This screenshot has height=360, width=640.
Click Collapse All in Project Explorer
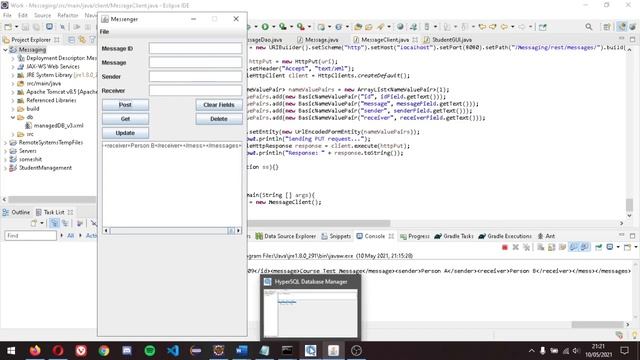pyautogui.click(x=71, y=40)
